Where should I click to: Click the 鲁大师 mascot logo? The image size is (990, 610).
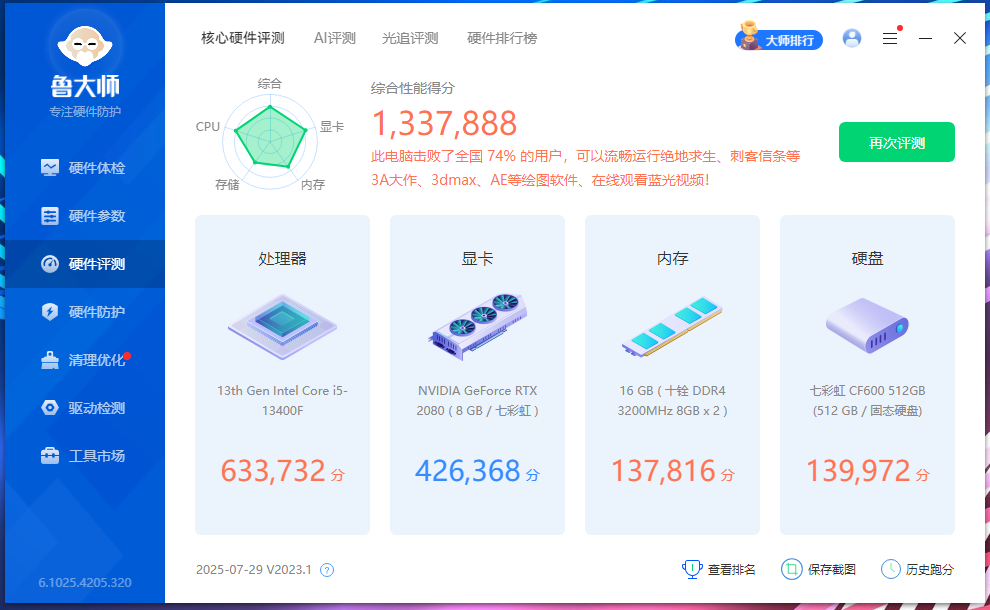click(85, 44)
